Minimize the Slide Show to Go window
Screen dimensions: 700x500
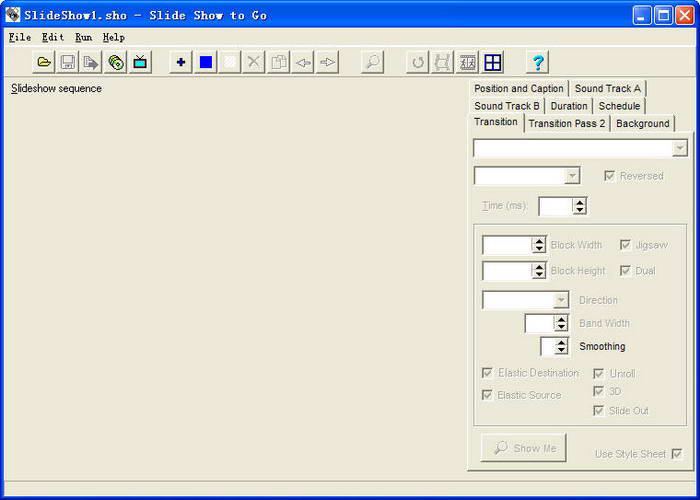642,16
